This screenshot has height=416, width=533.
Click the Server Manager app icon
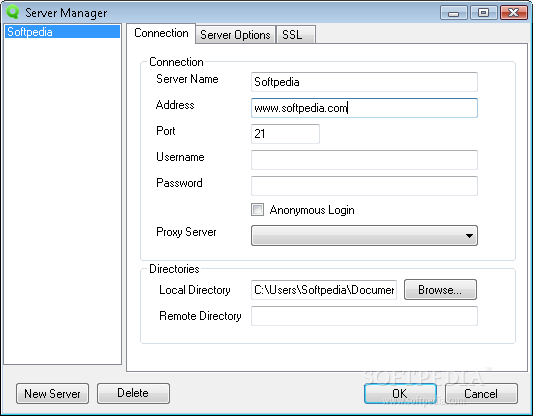pos(13,12)
